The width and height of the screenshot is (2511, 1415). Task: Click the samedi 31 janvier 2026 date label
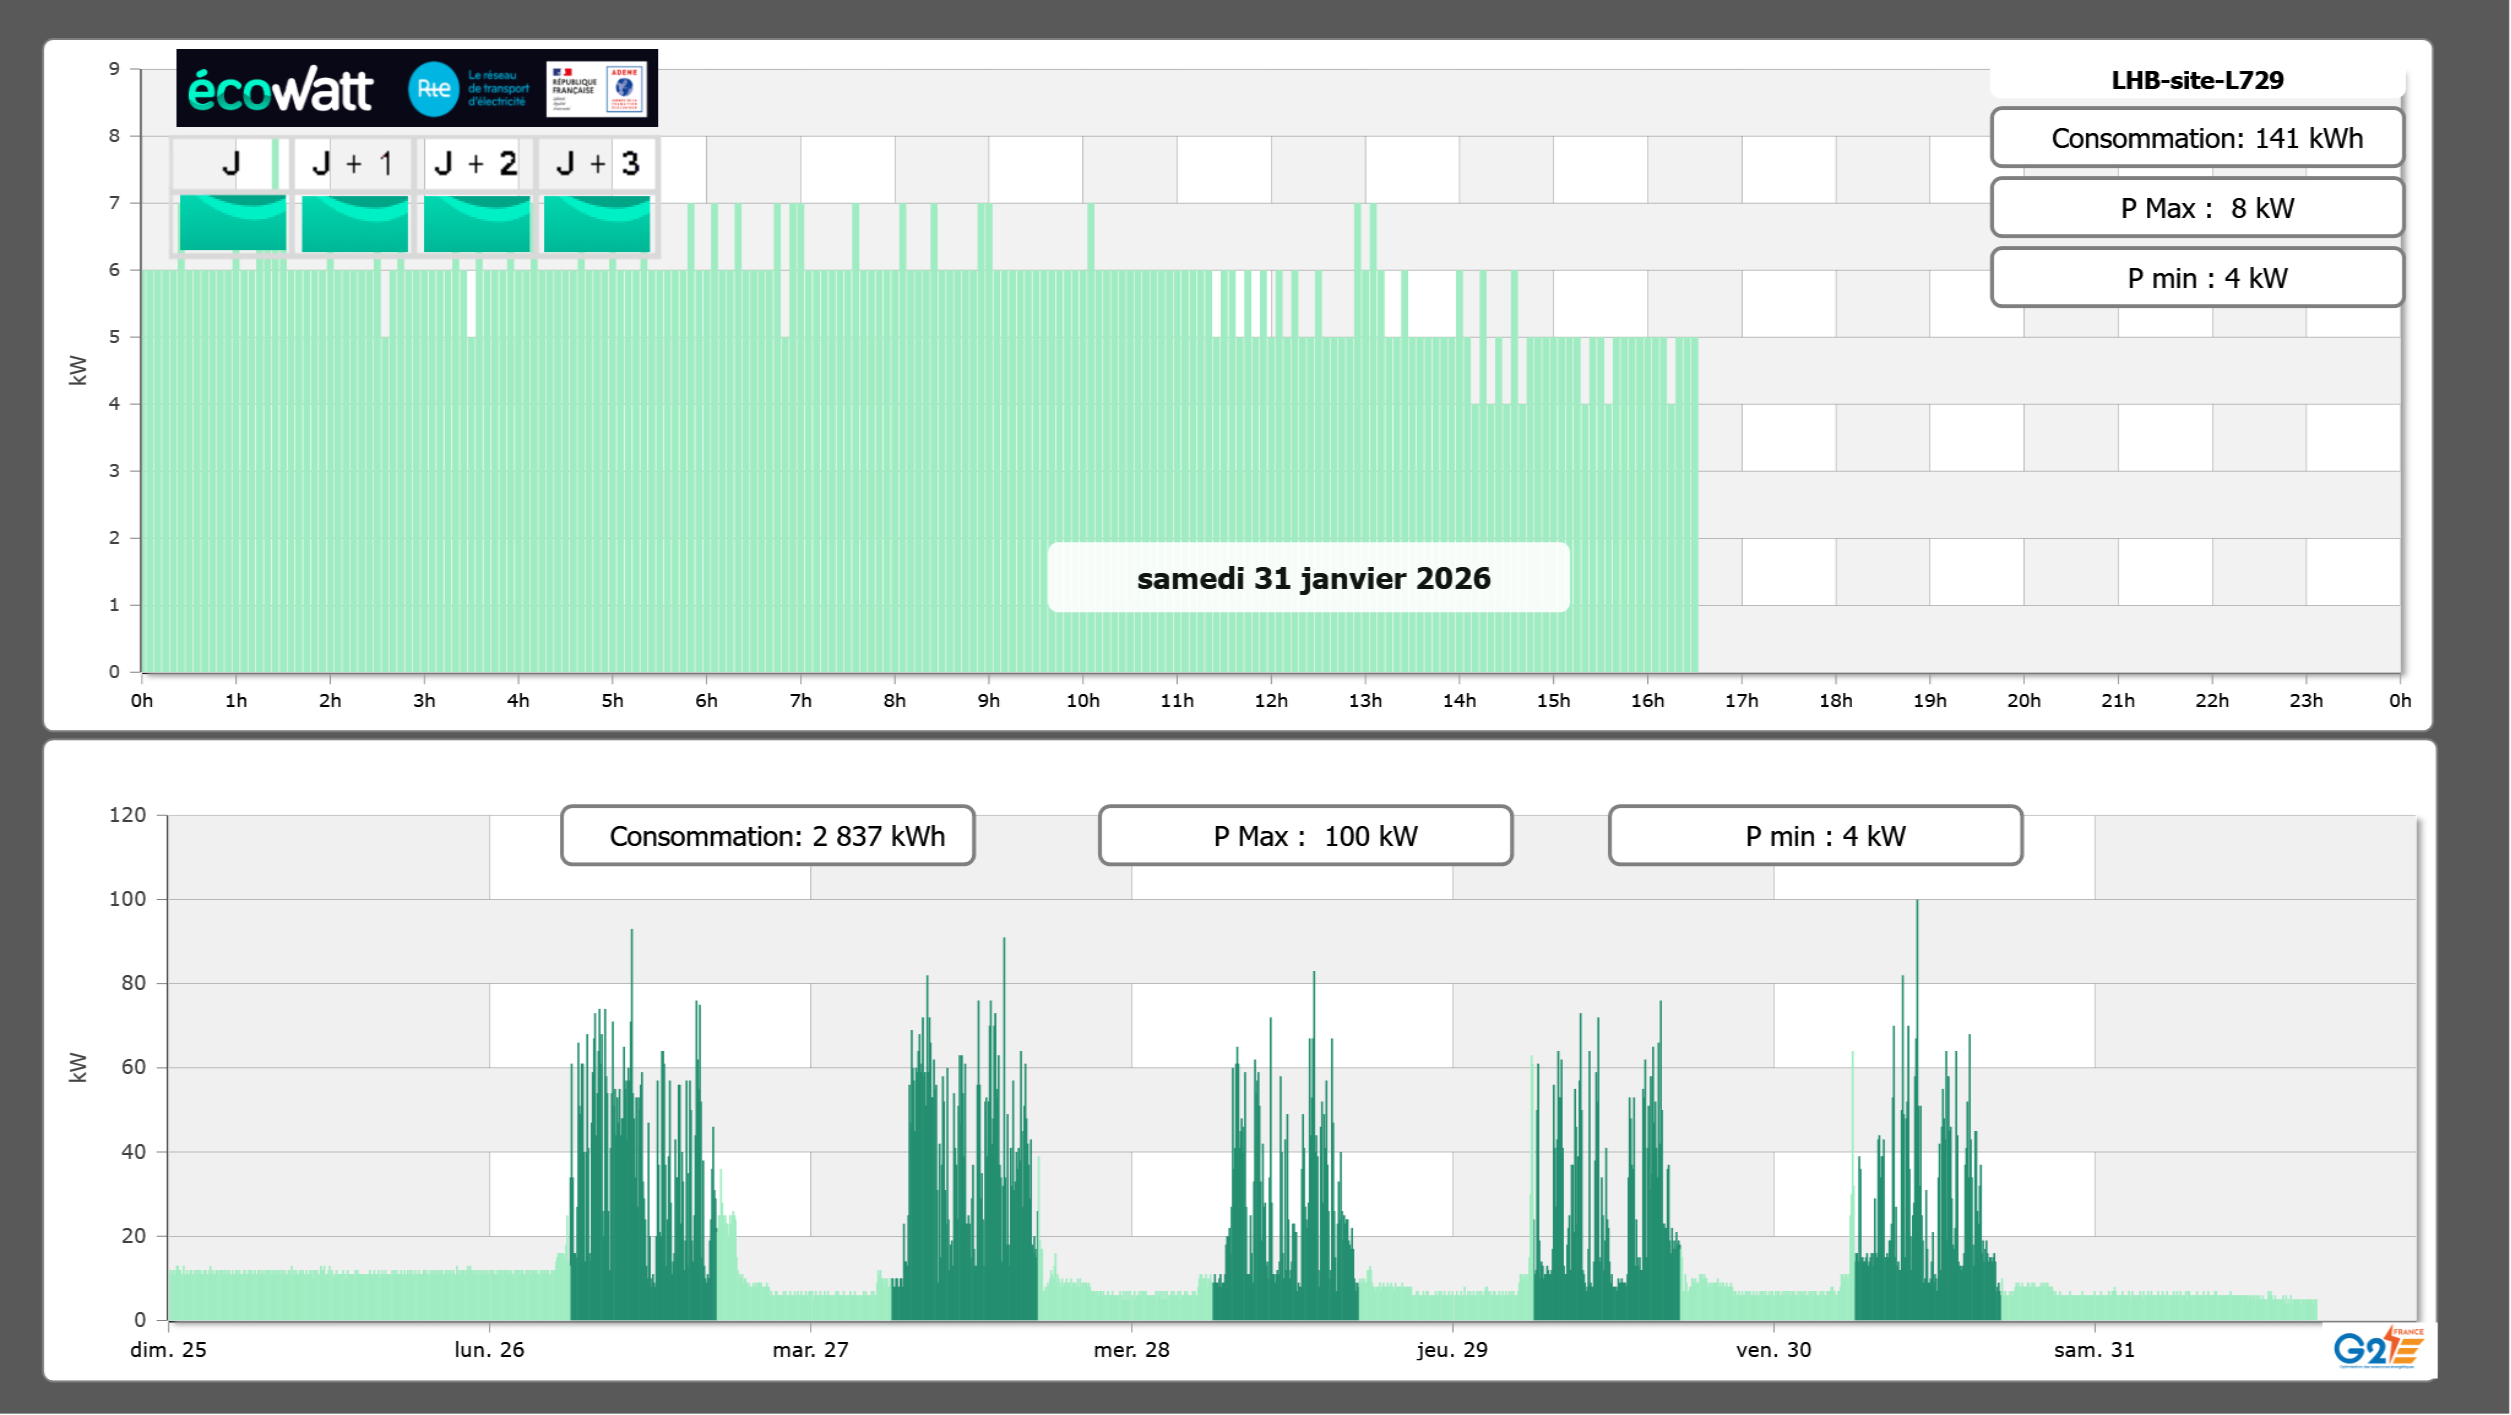click(x=1309, y=578)
